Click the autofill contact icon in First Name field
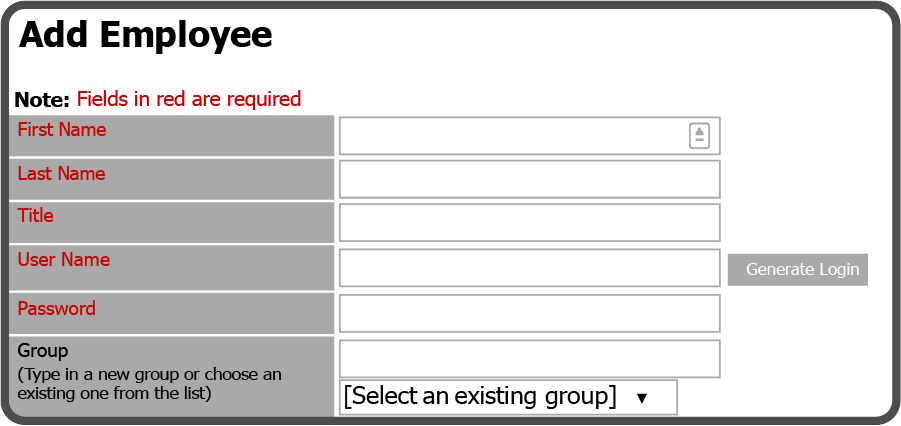This screenshot has width=901, height=426. [699, 136]
